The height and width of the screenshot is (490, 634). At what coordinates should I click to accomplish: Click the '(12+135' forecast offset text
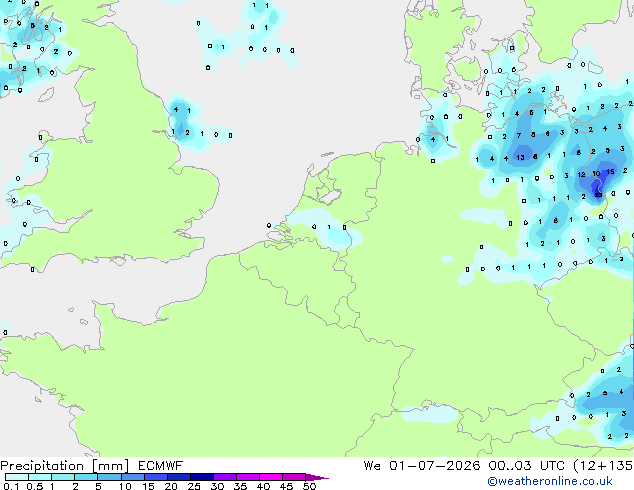(x=603, y=466)
